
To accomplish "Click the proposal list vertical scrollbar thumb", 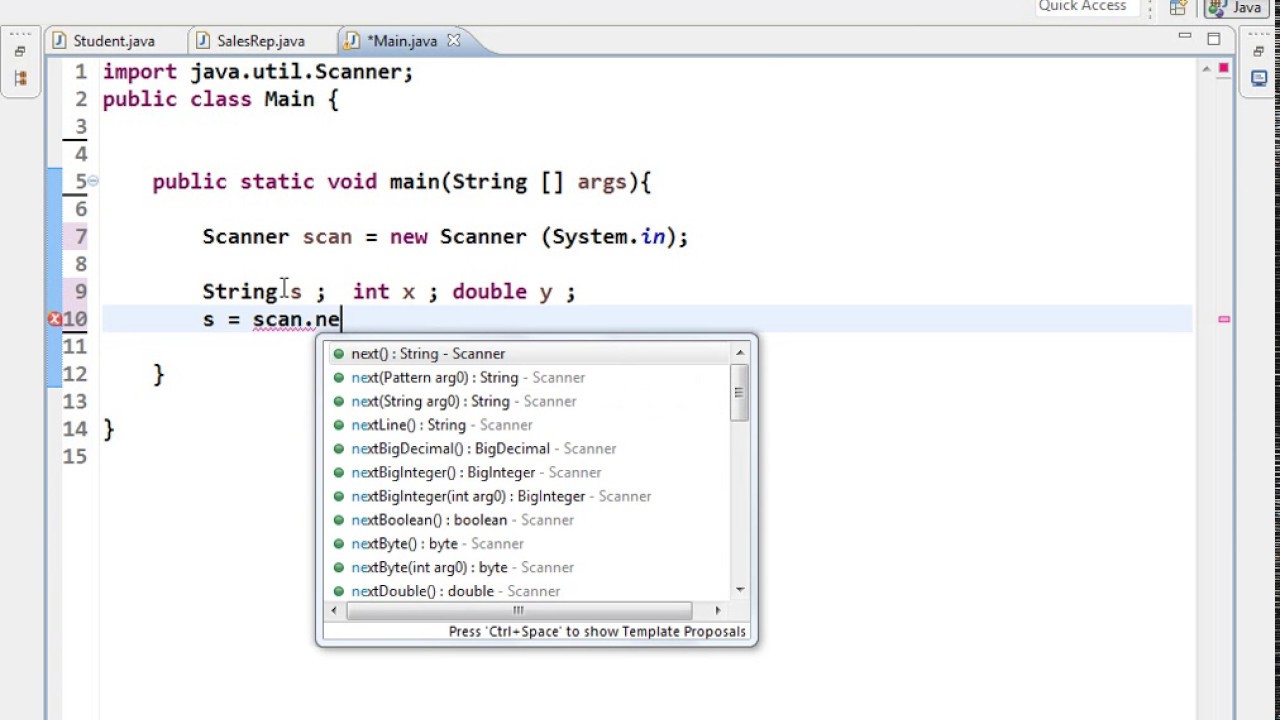I will 740,392.
